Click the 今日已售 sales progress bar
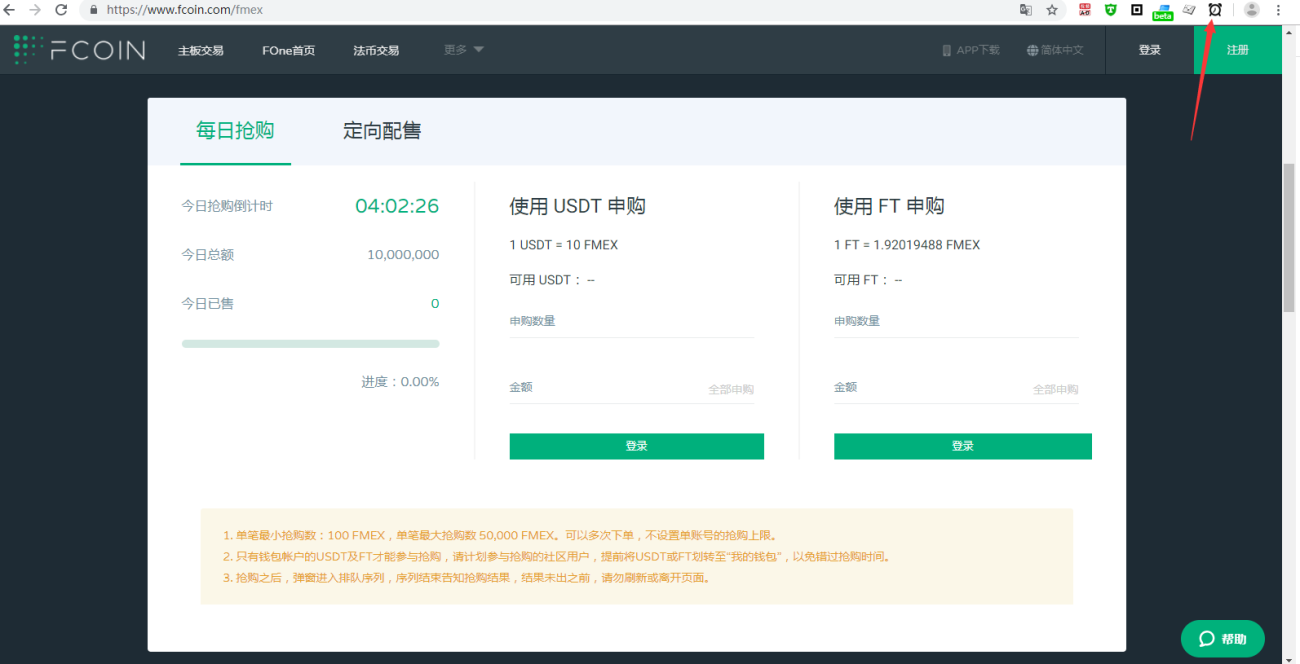1300x664 pixels. [x=310, y=344]
